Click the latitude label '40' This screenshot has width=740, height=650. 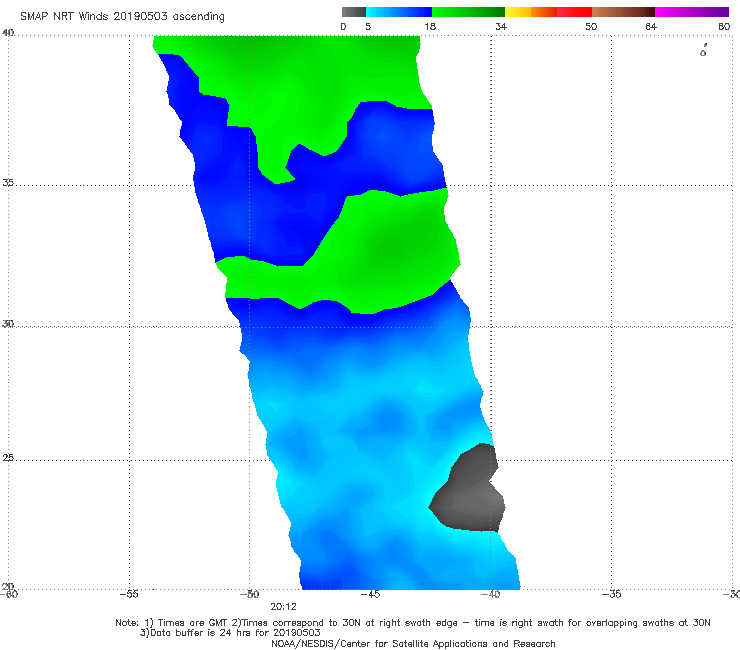(8, 33)
